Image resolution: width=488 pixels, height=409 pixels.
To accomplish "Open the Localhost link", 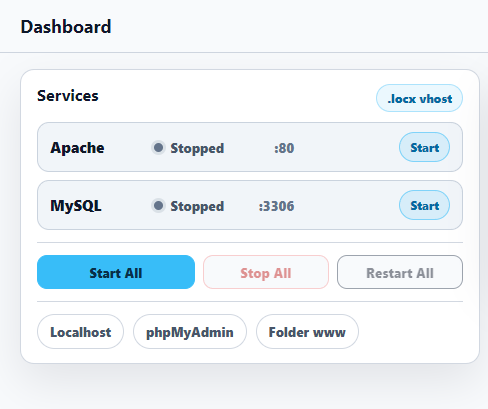I will click(x=80, y=332).
